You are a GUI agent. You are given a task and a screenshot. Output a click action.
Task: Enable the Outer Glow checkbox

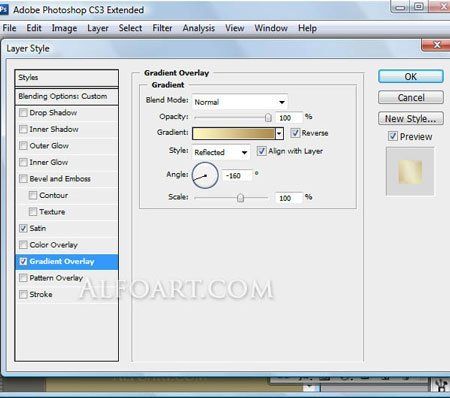[x=23, y=146]
